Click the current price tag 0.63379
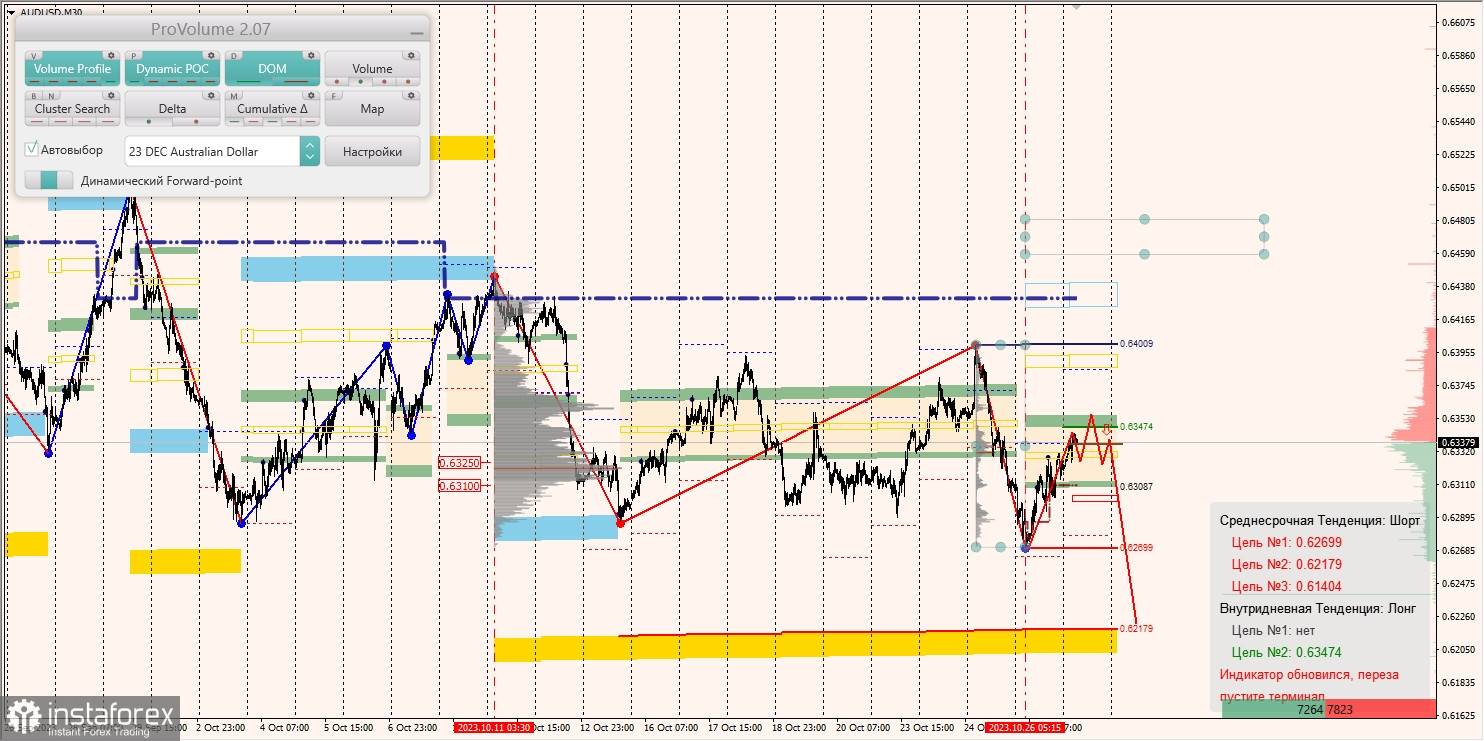Screen dimensions: 1484x741 pyautogui.click(x=1458, y=442)
